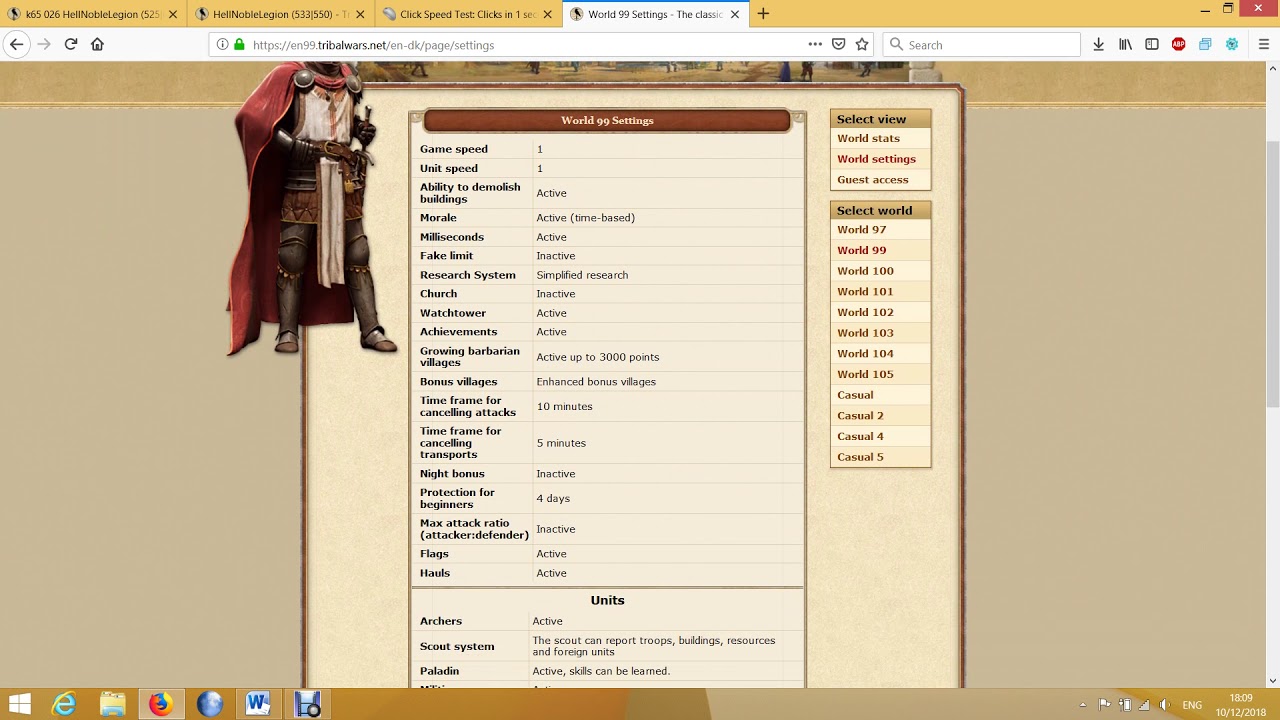Click the page's vertical scrollbar
1280x720 pixels.
point(1273,275)
